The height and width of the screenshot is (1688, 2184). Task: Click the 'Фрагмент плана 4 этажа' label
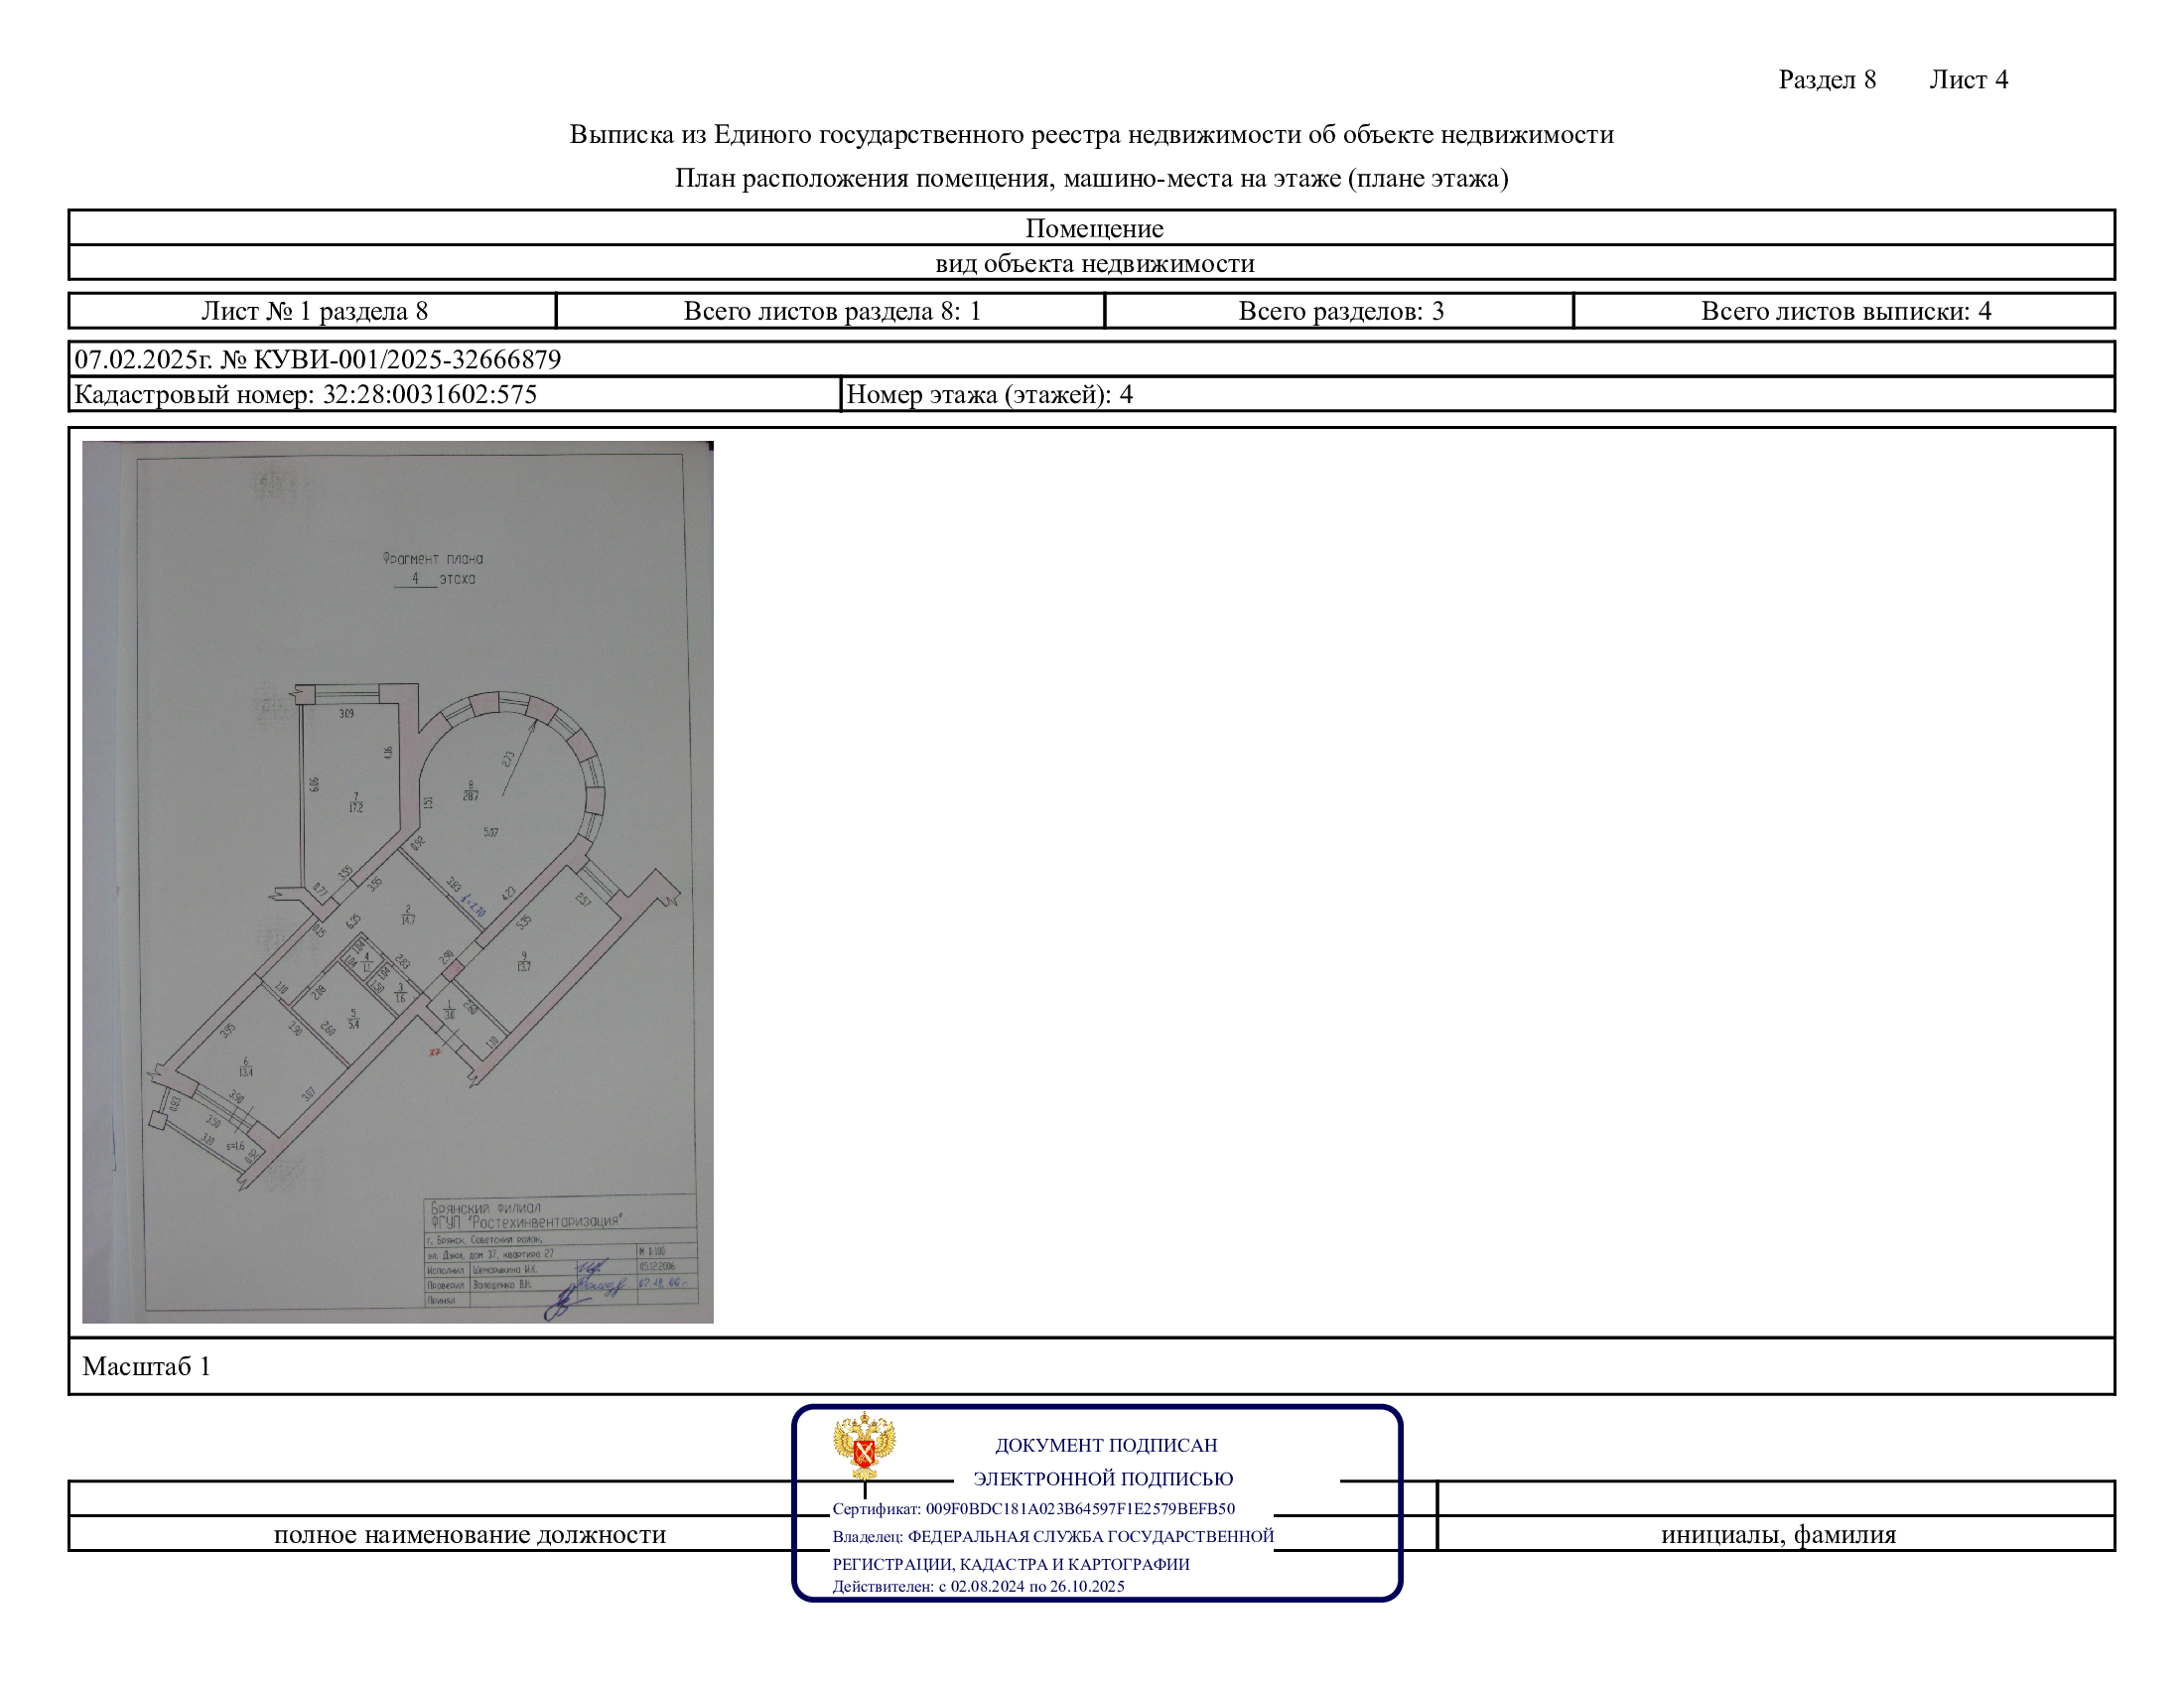click(433, 568)
